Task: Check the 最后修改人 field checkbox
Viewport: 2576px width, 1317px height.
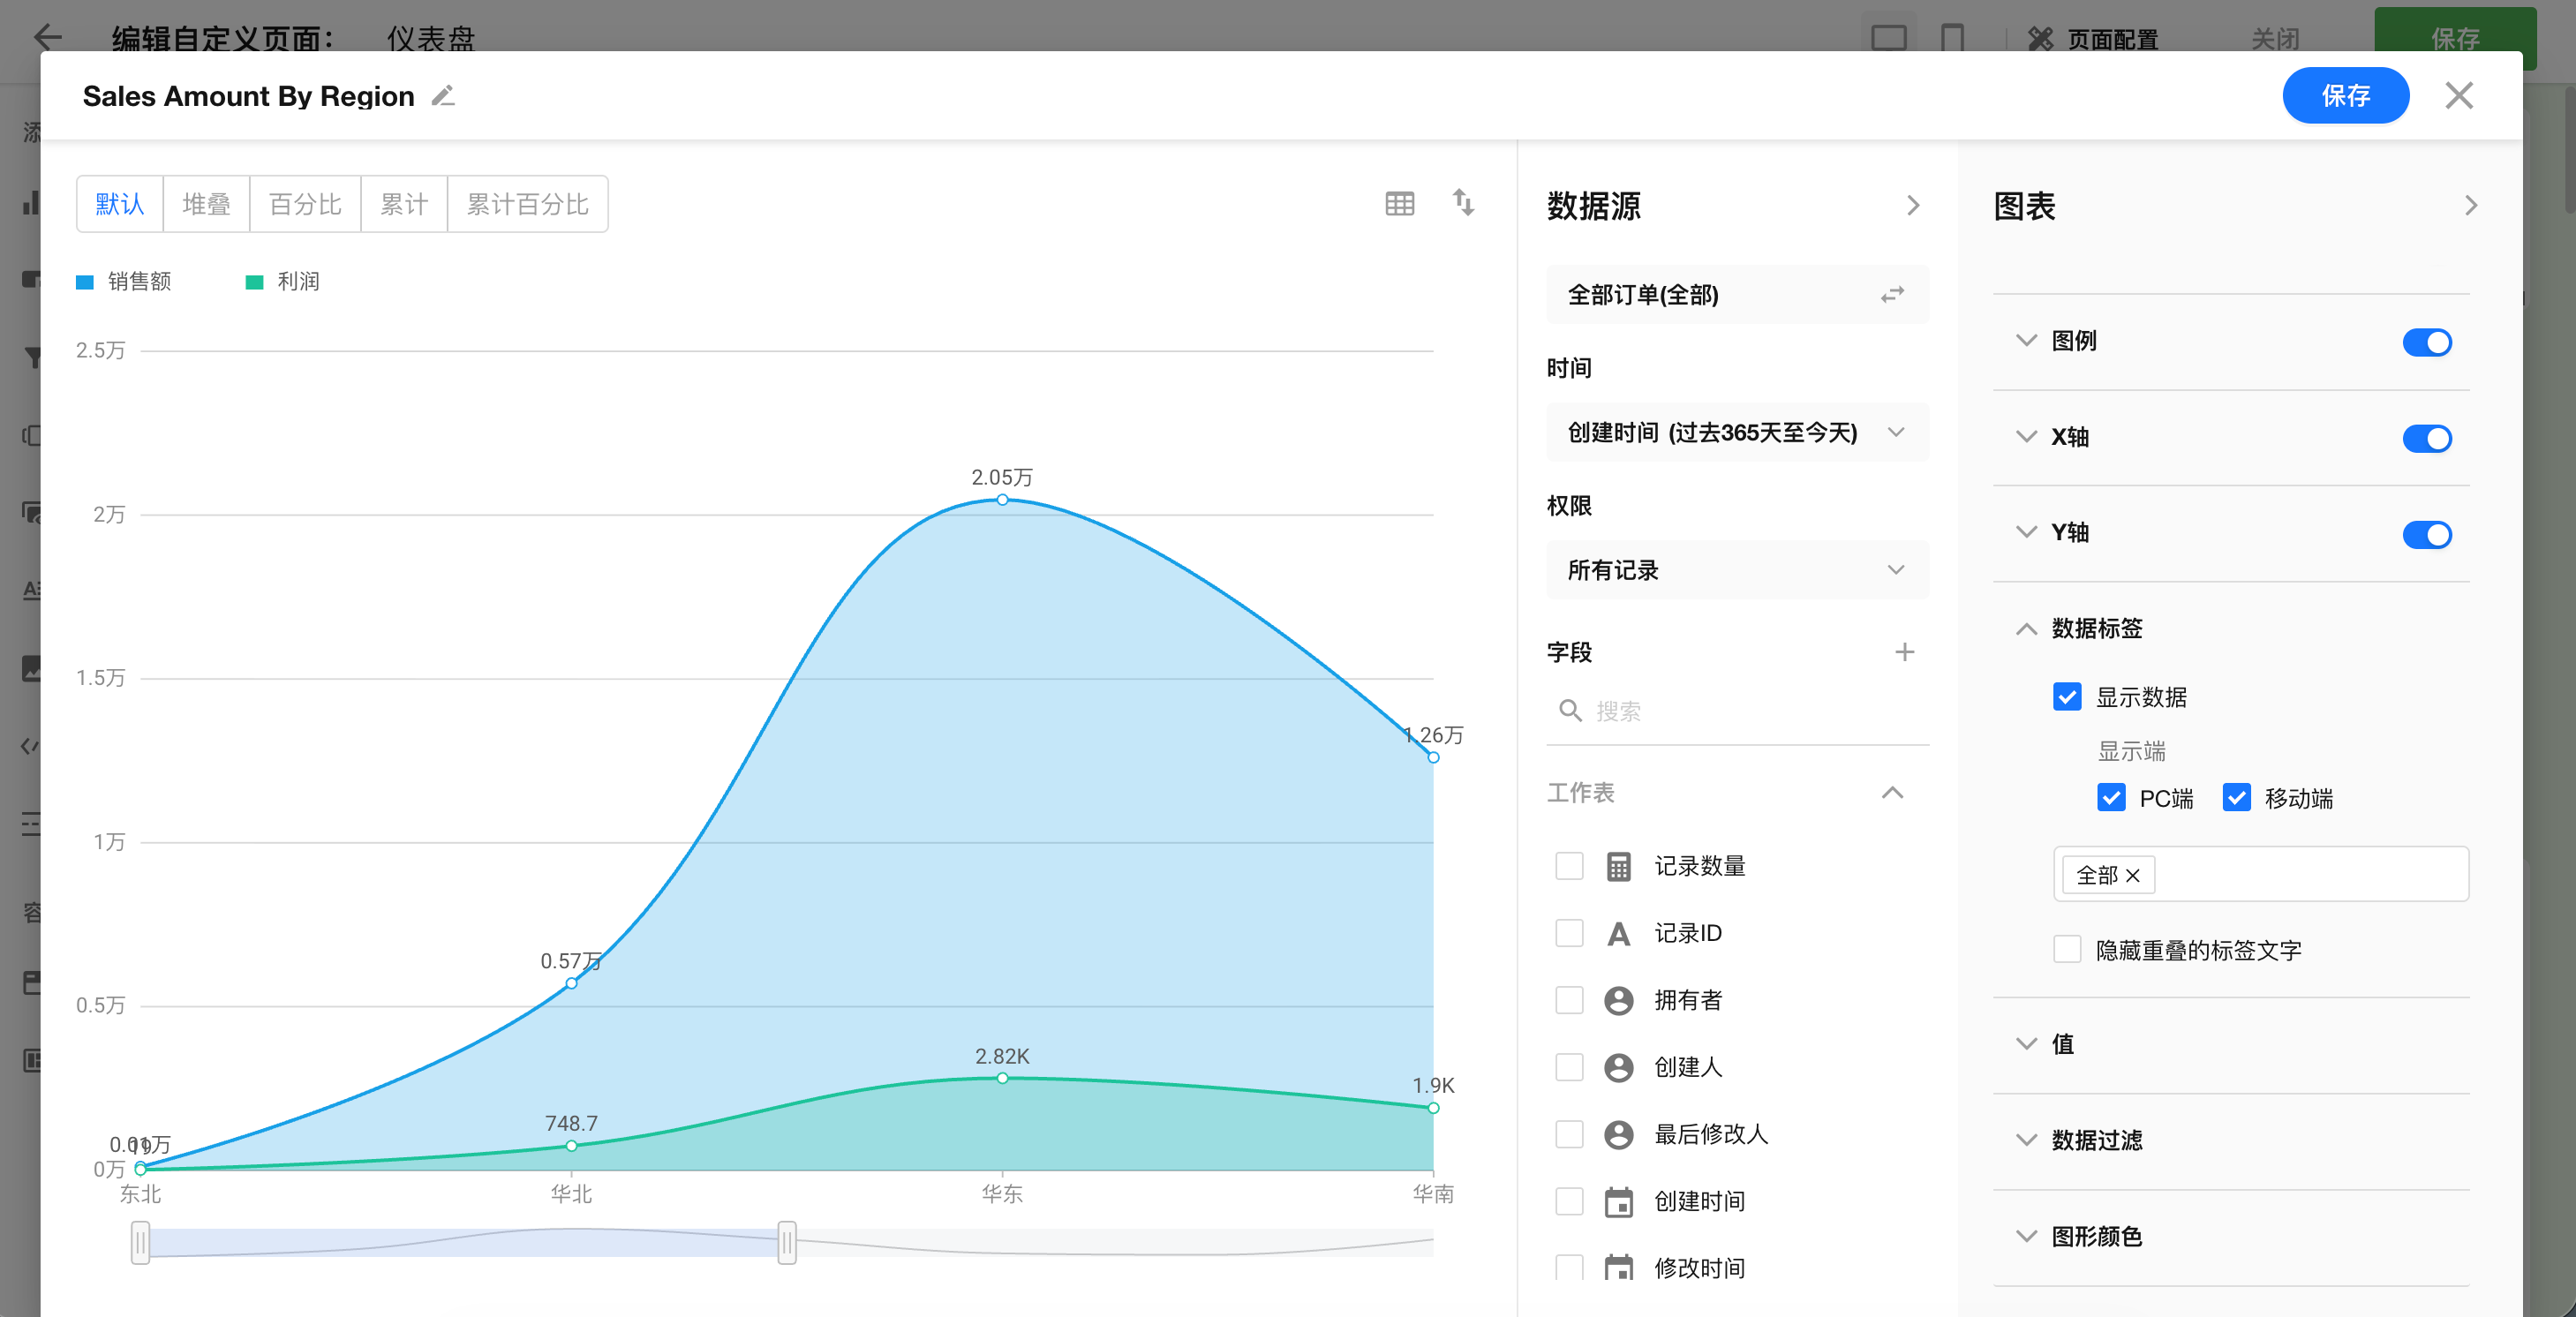Action: pos(1569,1134)
